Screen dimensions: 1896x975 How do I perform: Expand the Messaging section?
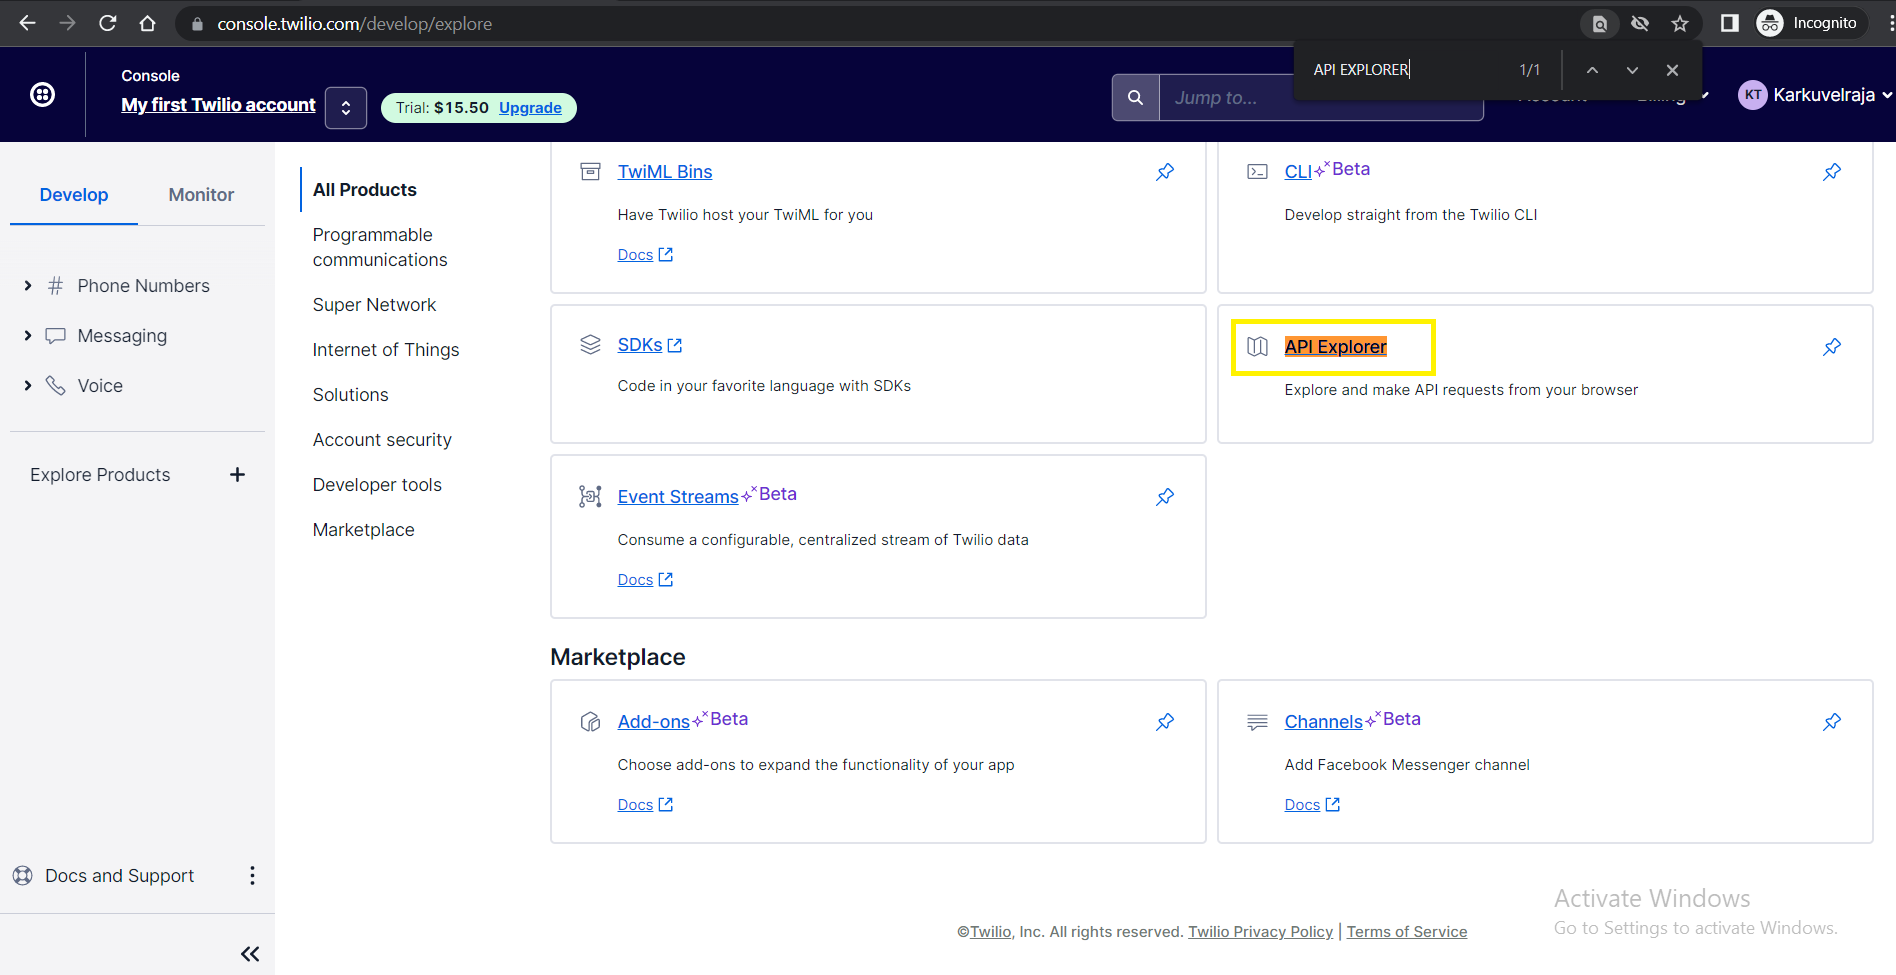27,336
